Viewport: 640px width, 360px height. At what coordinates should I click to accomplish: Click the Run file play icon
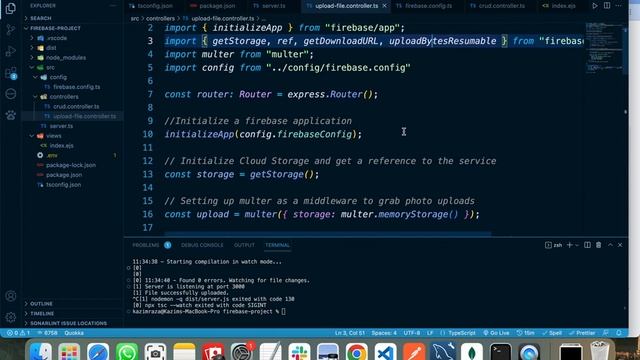pos(595,6)
